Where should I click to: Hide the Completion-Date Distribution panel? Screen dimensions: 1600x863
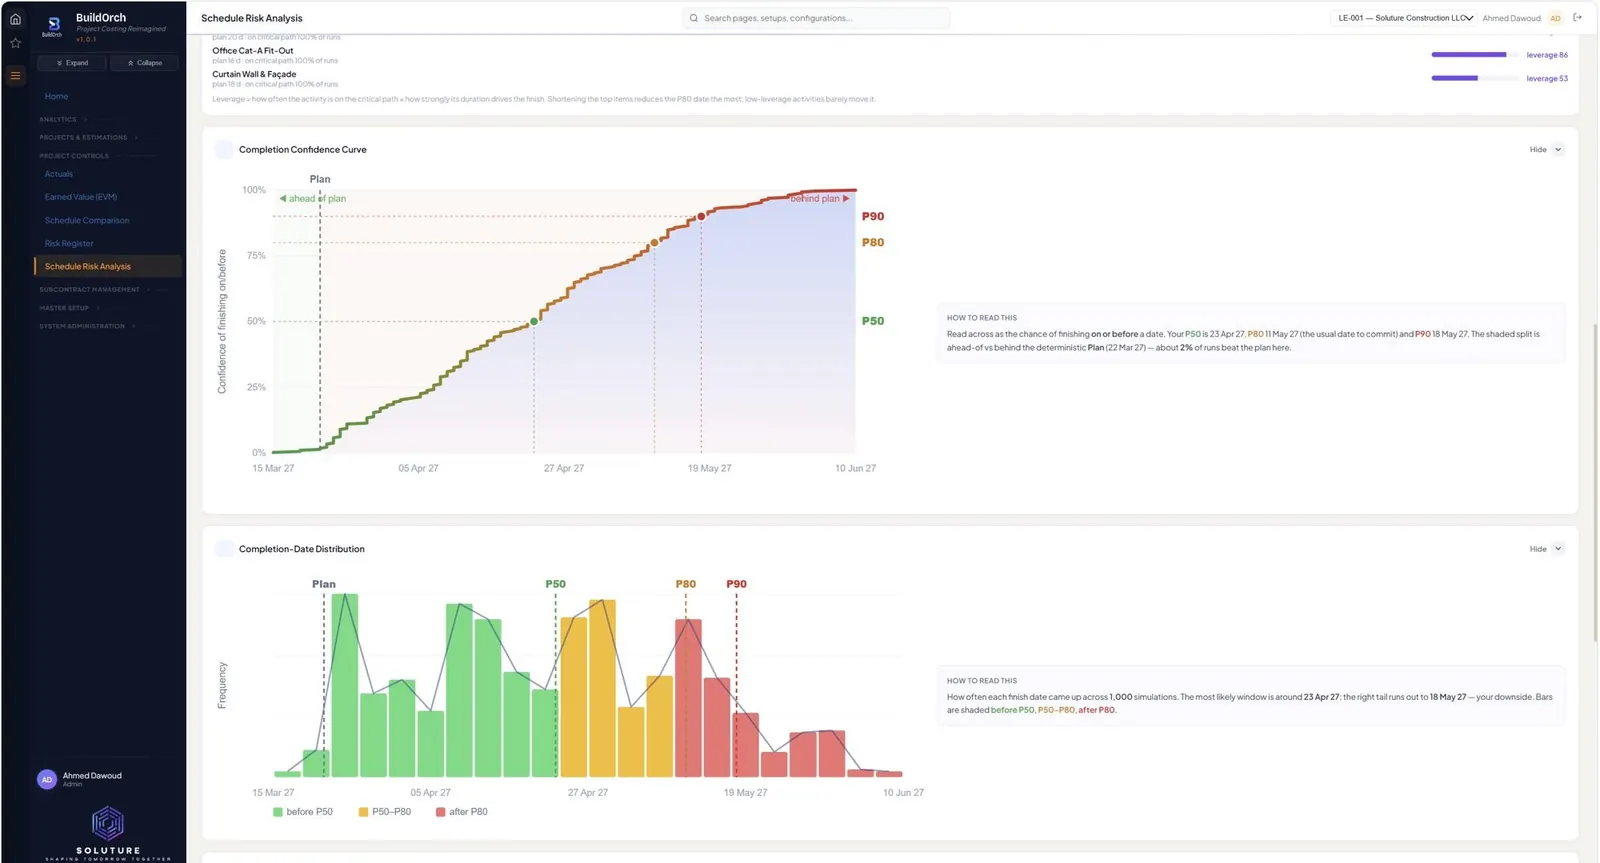click(x=1546, y=549)
